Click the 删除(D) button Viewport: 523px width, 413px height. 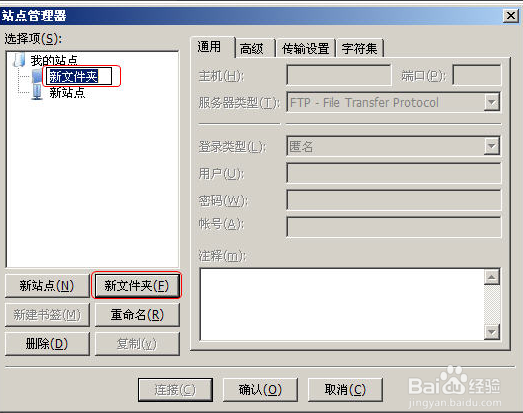[47, 344]
